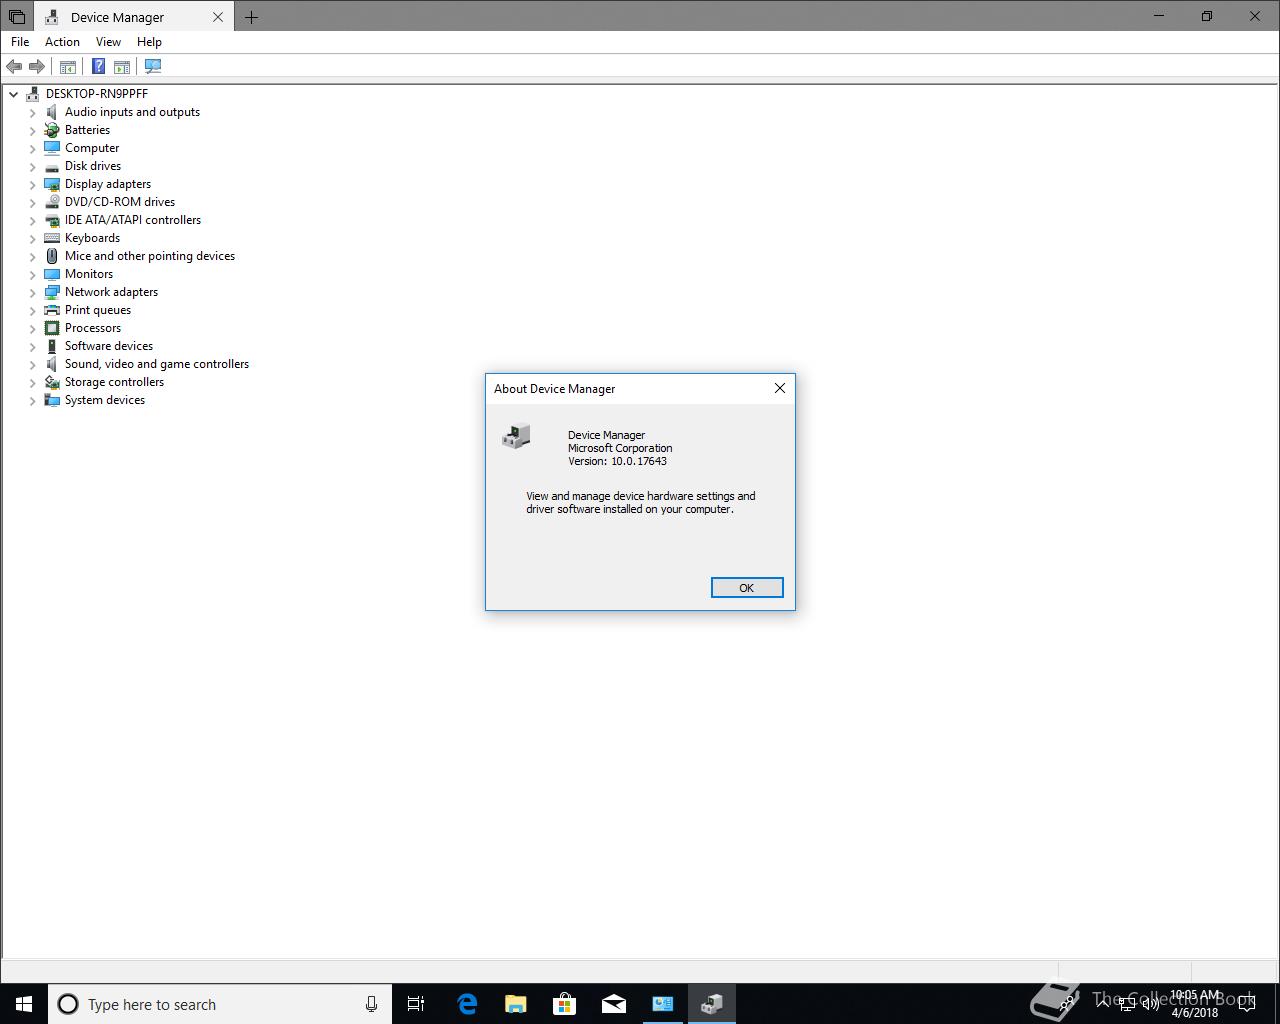Open the Windows Start menu
Viewport: 1280px width, 1024px height.
pos(24,1004)
